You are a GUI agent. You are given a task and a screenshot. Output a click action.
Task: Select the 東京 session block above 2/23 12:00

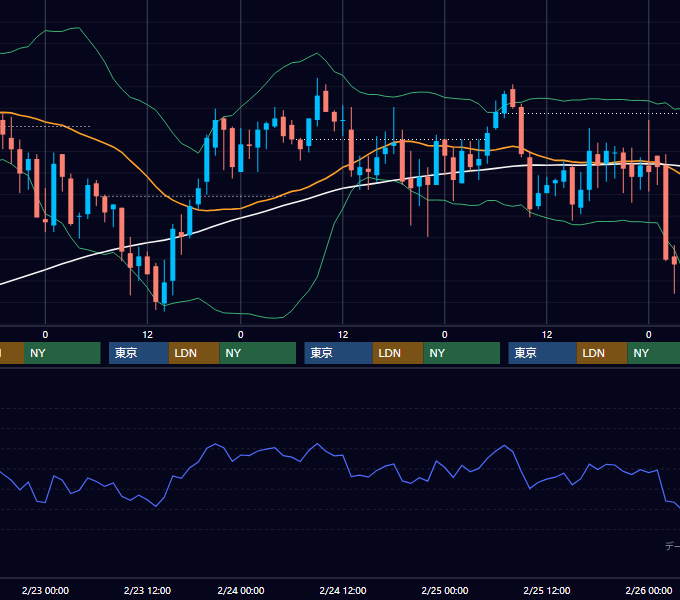[139, 353]
